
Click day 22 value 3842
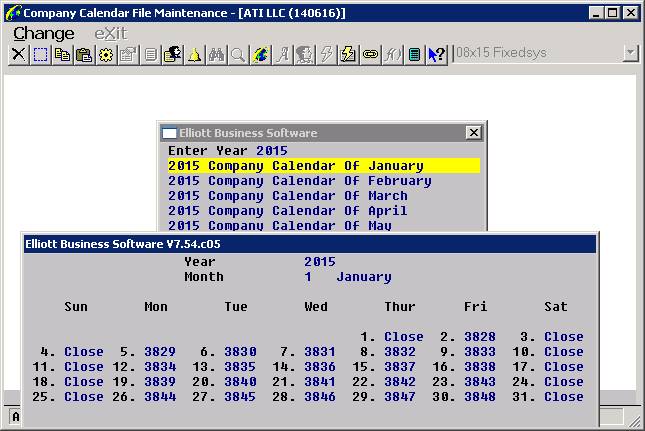pos(400,382)
